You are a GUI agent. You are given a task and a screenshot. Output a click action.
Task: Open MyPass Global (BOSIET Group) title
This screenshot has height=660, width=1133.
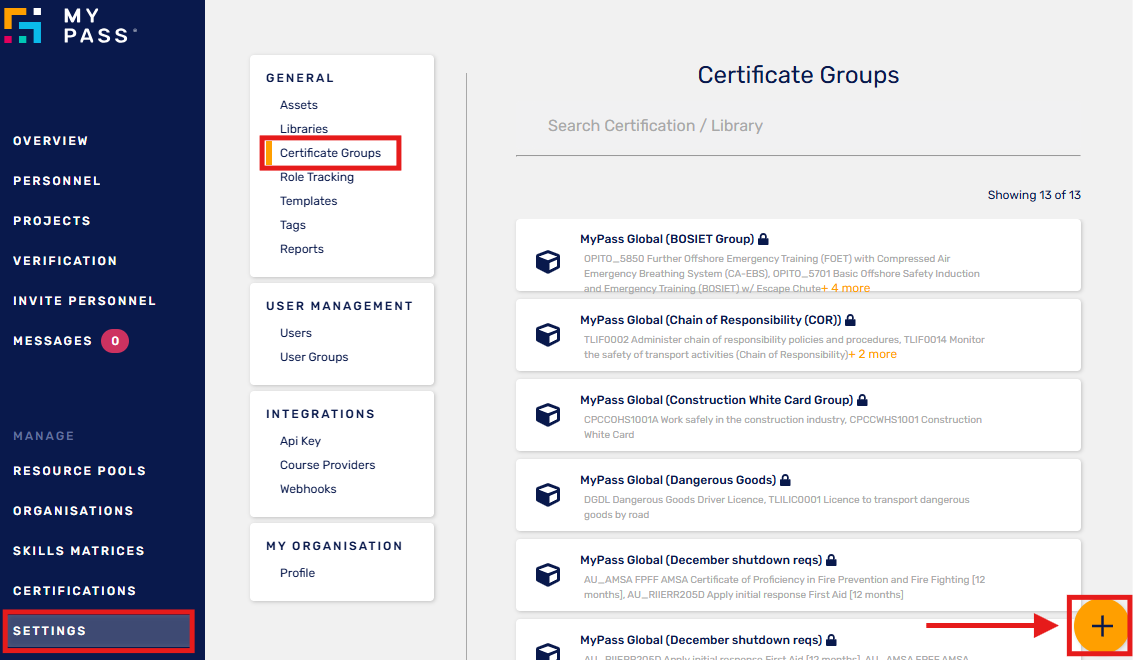(667, 239)
